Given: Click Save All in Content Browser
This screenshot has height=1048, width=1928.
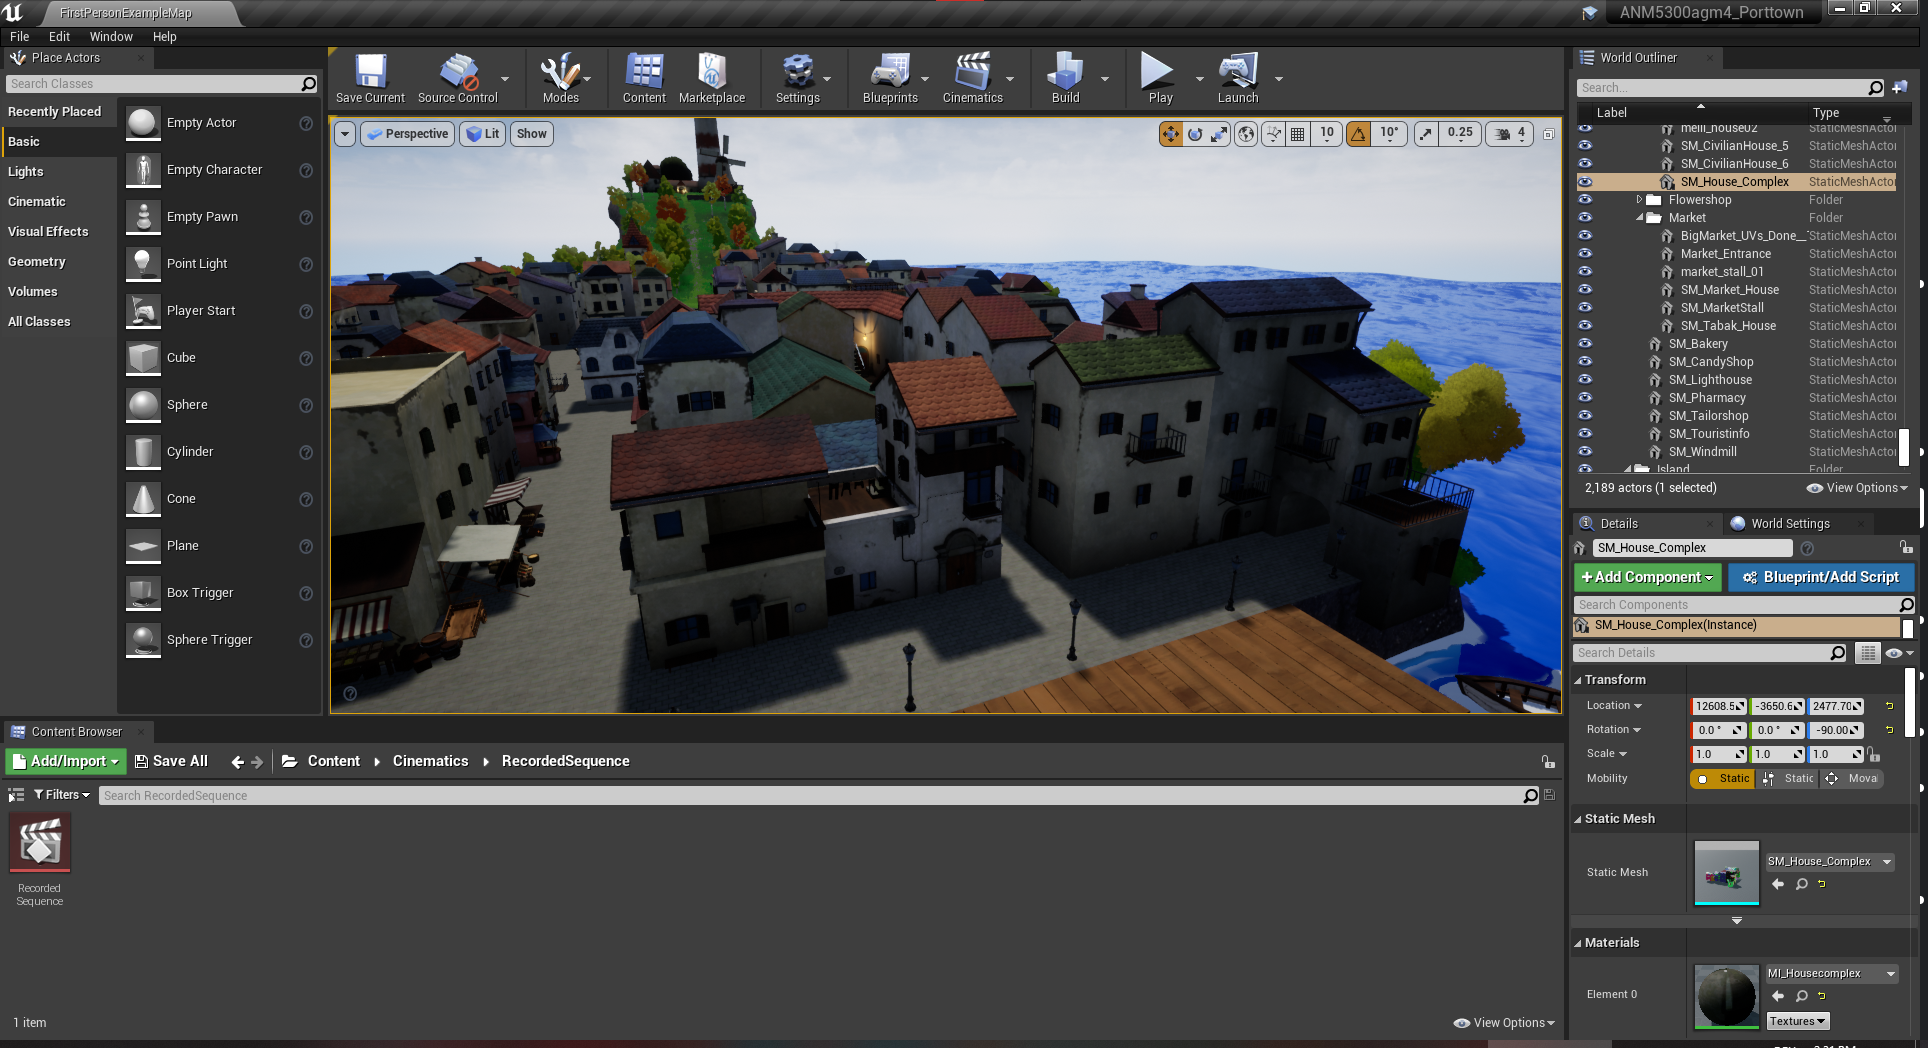Looking at the screenshot, I should pyautogui.click(x=171, y=761).
